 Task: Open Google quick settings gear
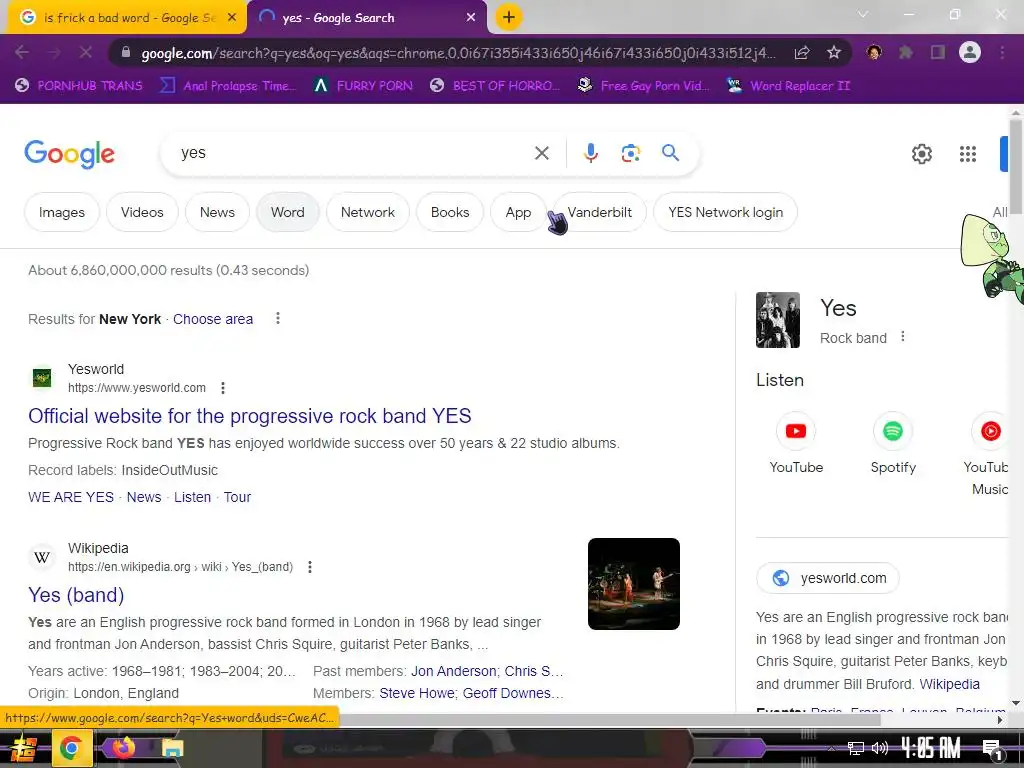[921, 154]
